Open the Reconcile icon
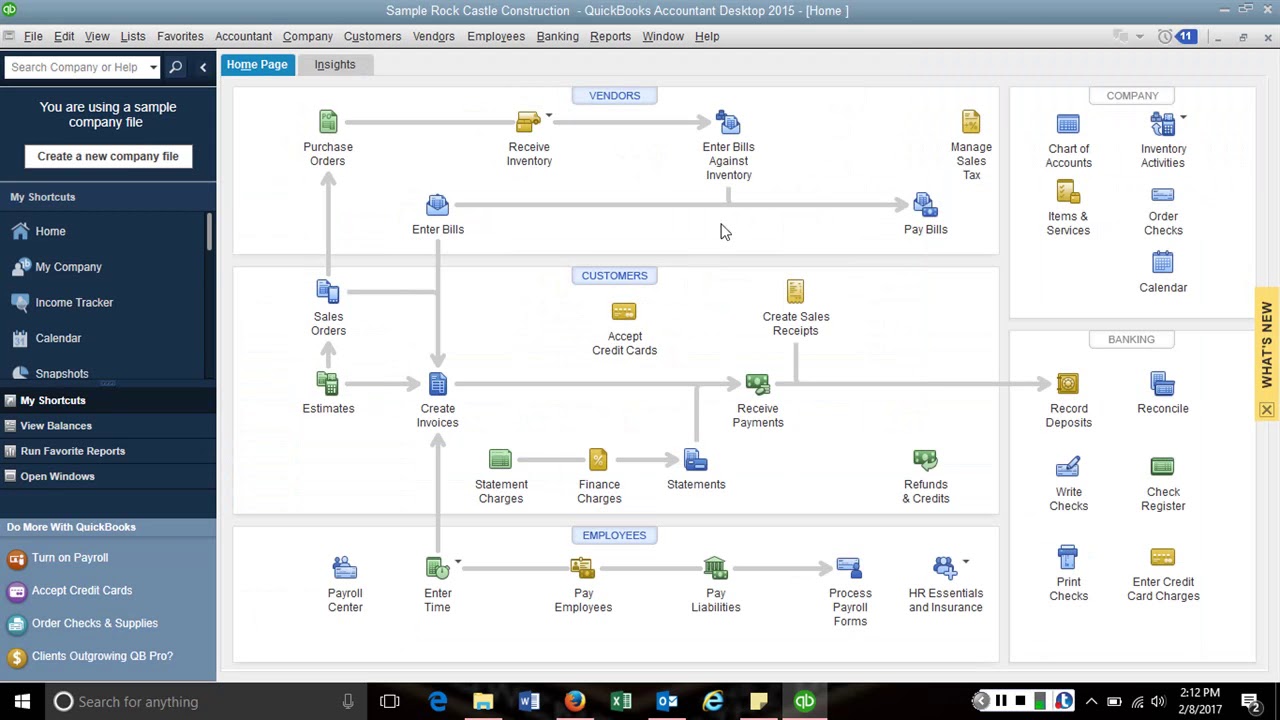 point(1162,383)
